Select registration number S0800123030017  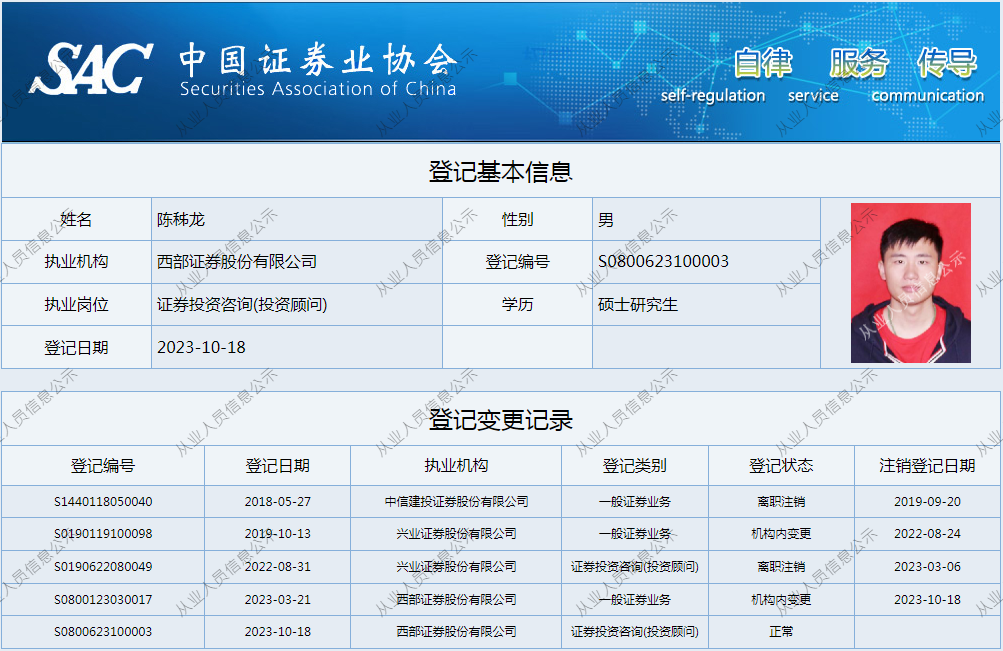[103, 600]
